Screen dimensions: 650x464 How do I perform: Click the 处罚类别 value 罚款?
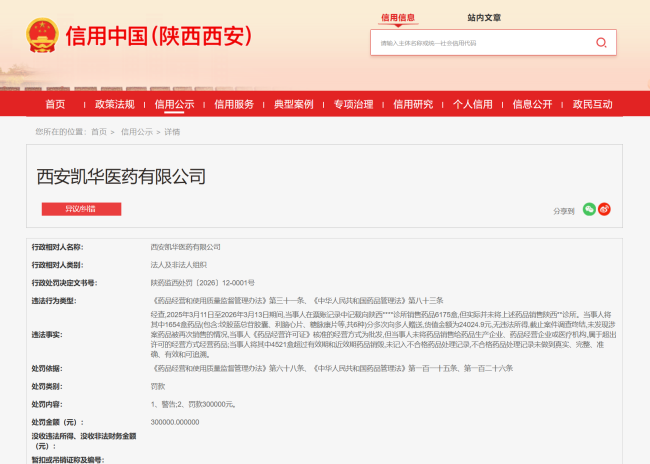pyautogui.click(x=158, y=386)
